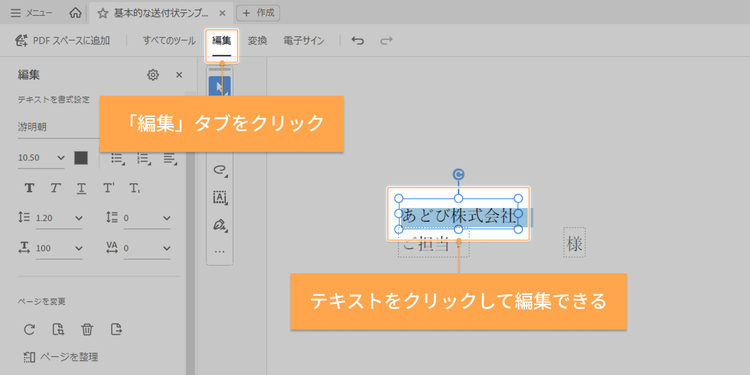Show more quick tools (...)
Image resolution: width=750 pixels, height=375 pixels.
pyautogui.click(x=220, y=251)
